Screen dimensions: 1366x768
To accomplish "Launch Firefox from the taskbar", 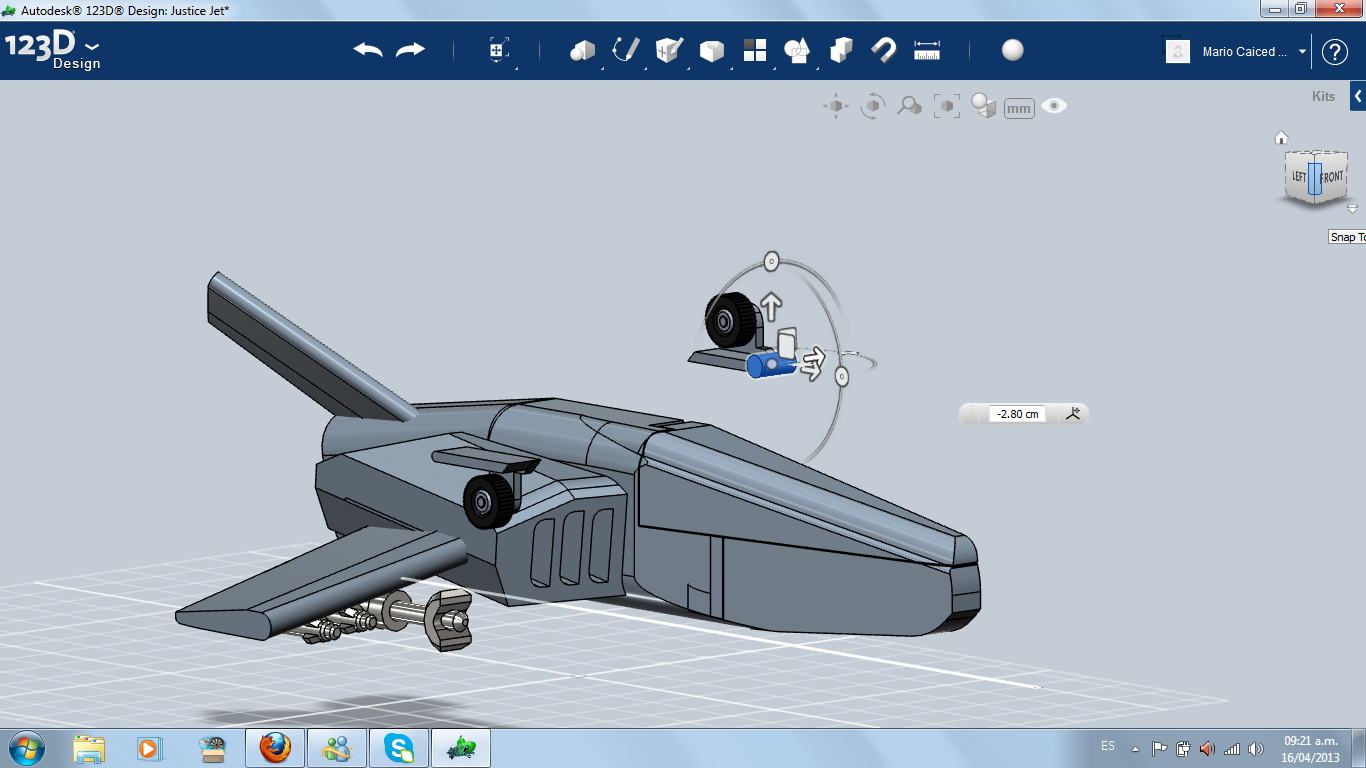I will pyautogui.click(x=274, y=748).
